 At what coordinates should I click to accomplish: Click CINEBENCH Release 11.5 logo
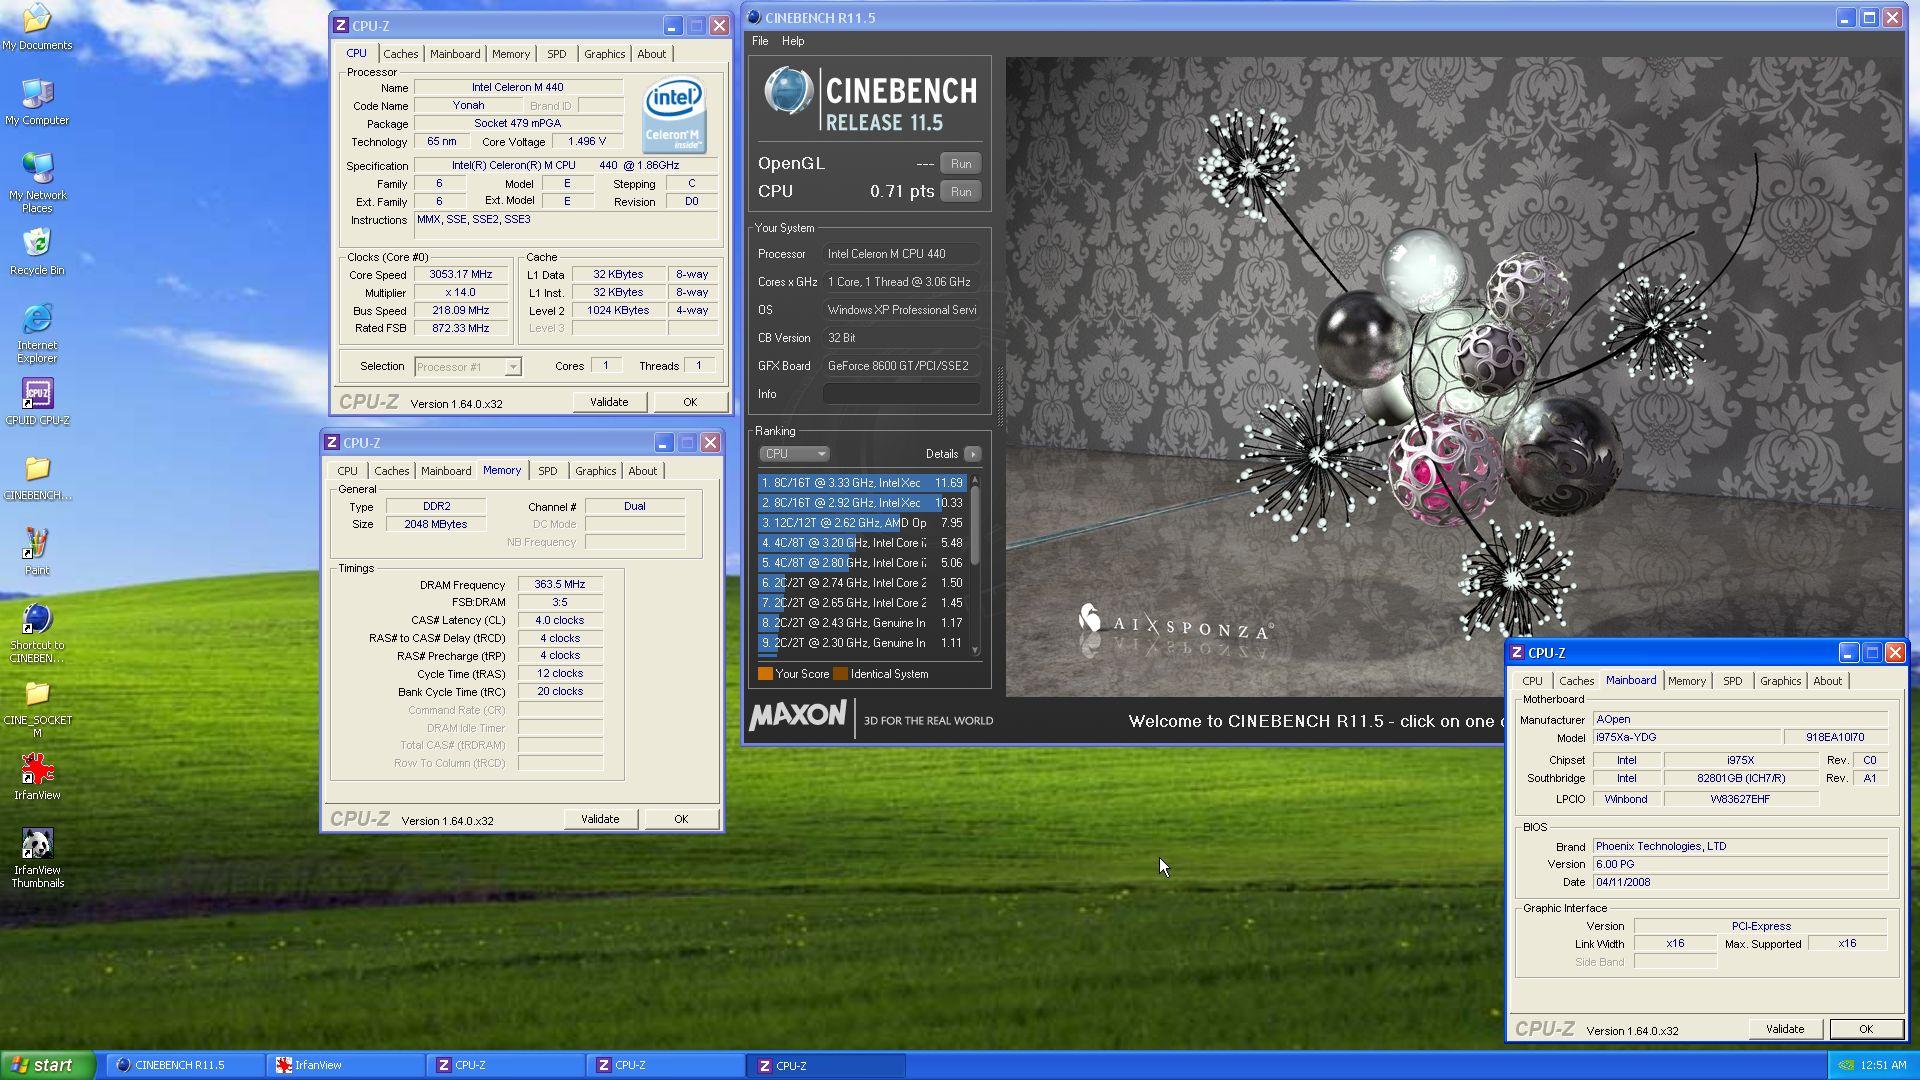click(x=870, y=100)
